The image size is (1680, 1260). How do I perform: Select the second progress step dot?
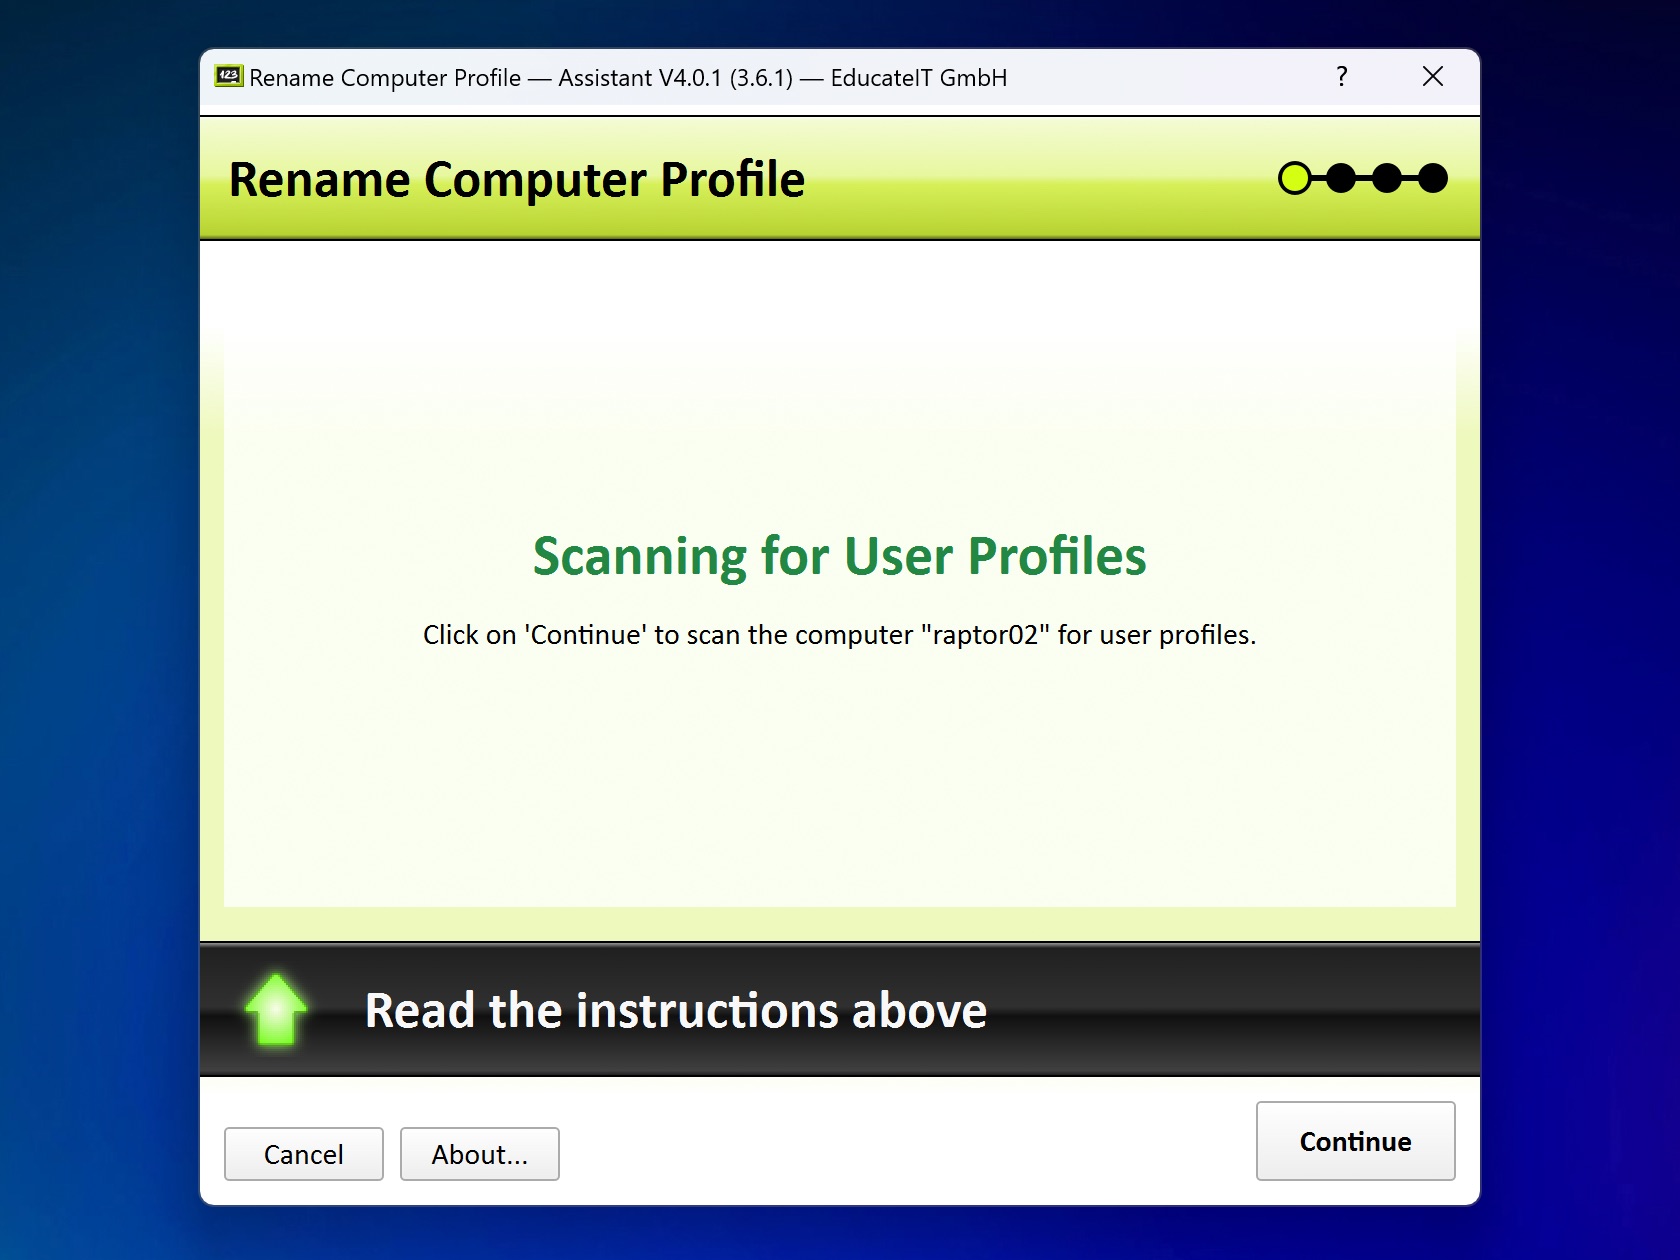(1340, 178)
